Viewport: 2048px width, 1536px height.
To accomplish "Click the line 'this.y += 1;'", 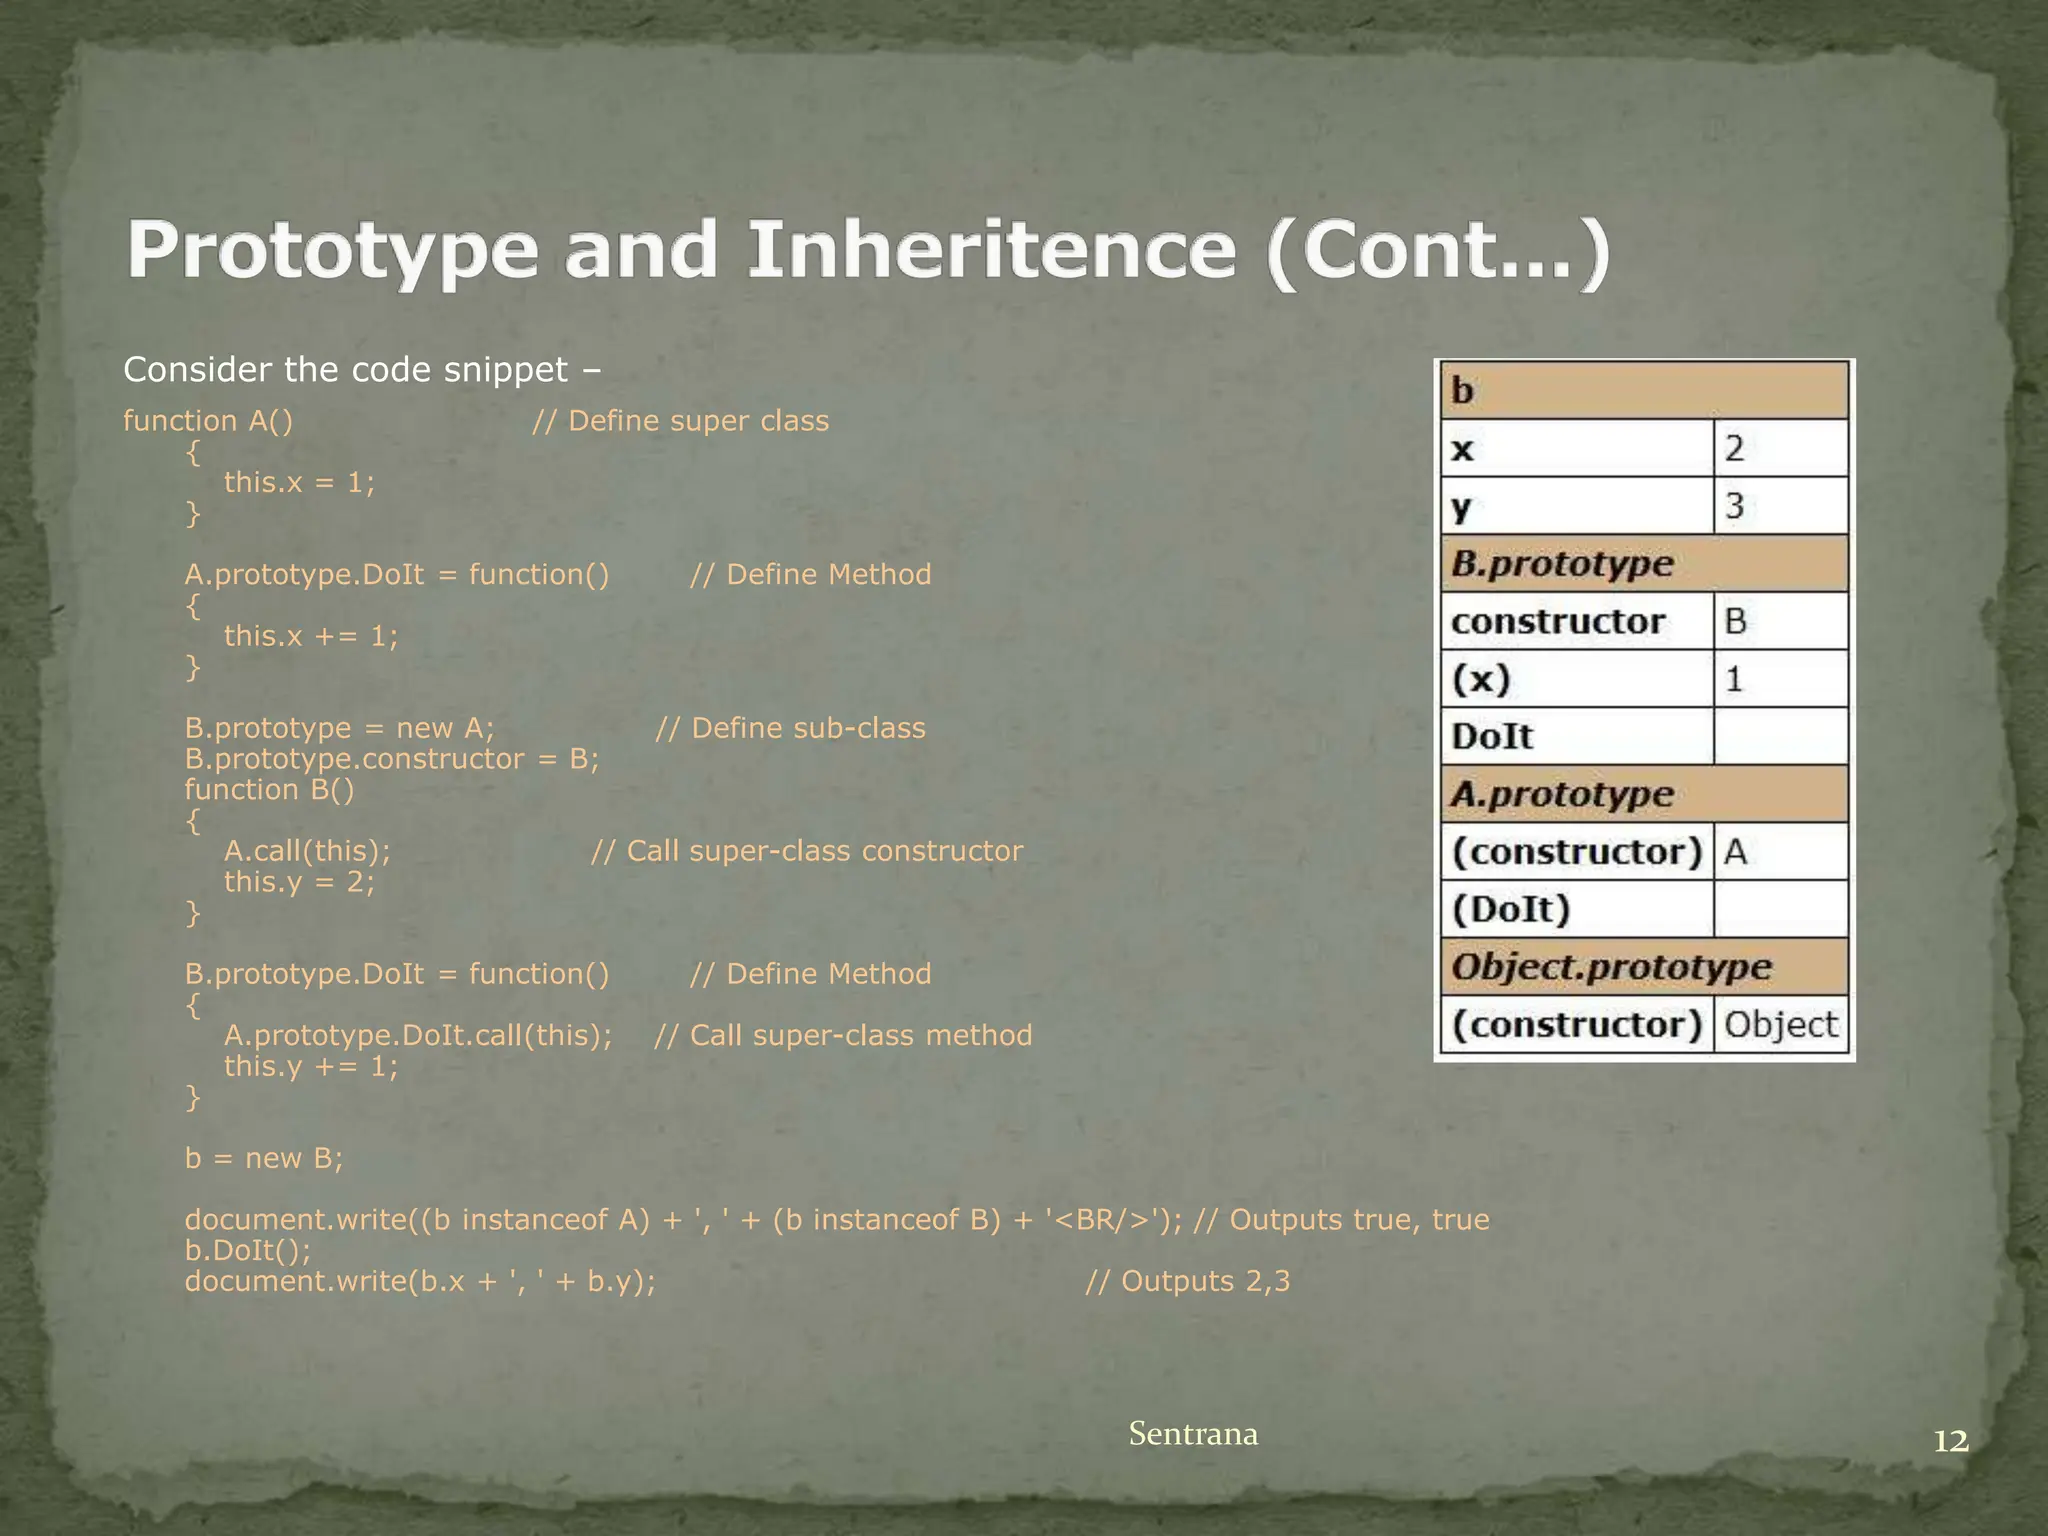I will [x=311, y=1066].
